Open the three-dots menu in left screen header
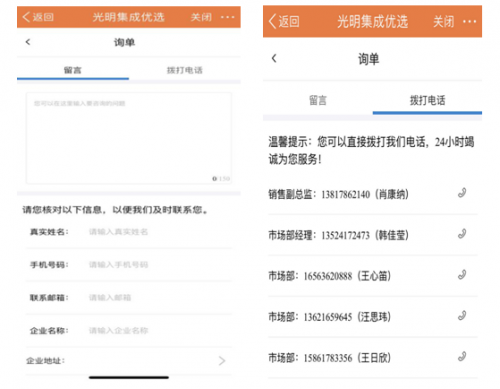 (228, 17)
